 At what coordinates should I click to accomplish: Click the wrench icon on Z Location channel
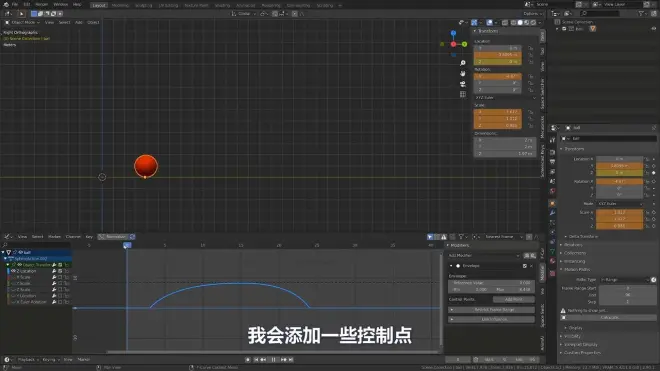[x=54, y=271]
